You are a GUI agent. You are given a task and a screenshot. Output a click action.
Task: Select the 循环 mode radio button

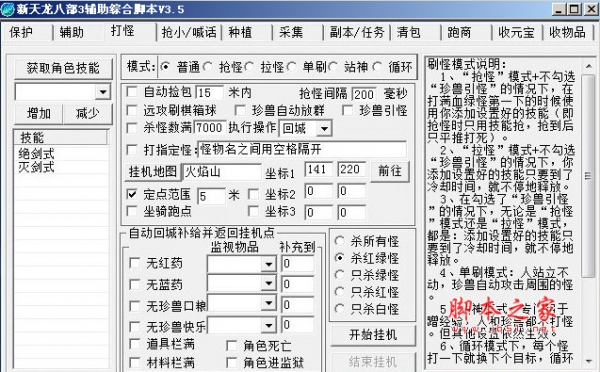click(377, 67)
